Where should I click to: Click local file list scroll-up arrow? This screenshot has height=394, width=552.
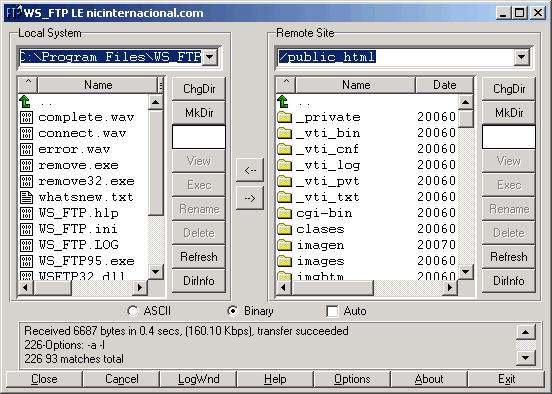(x=155, y=102)
